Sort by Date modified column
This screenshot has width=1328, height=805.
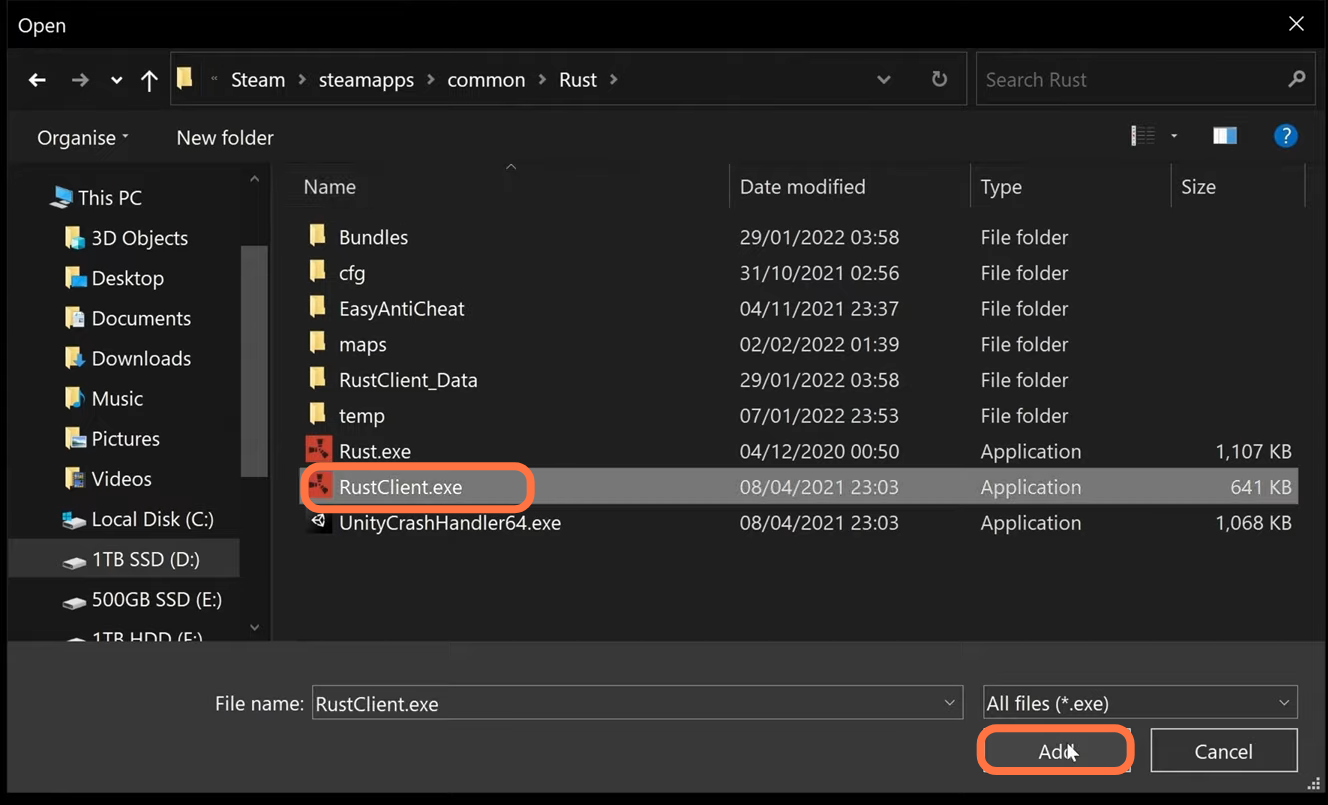tap(803, 187)
